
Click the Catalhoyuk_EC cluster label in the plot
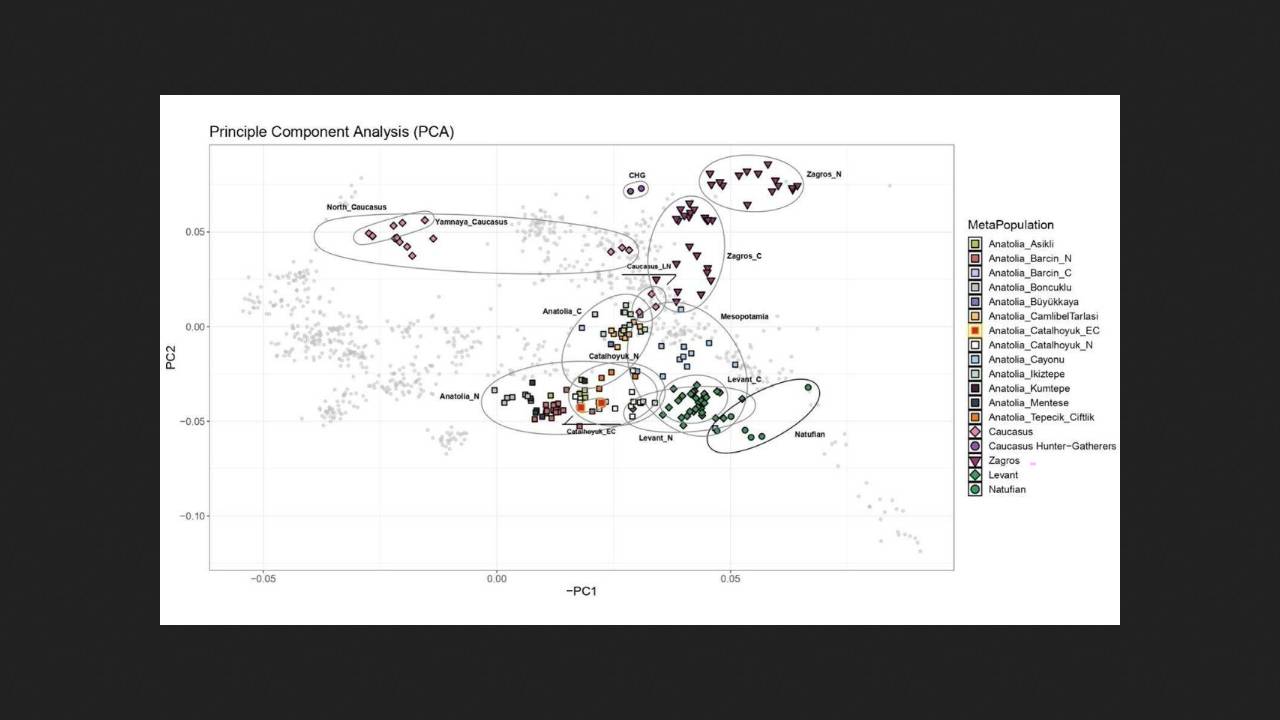tap(591, 431)
